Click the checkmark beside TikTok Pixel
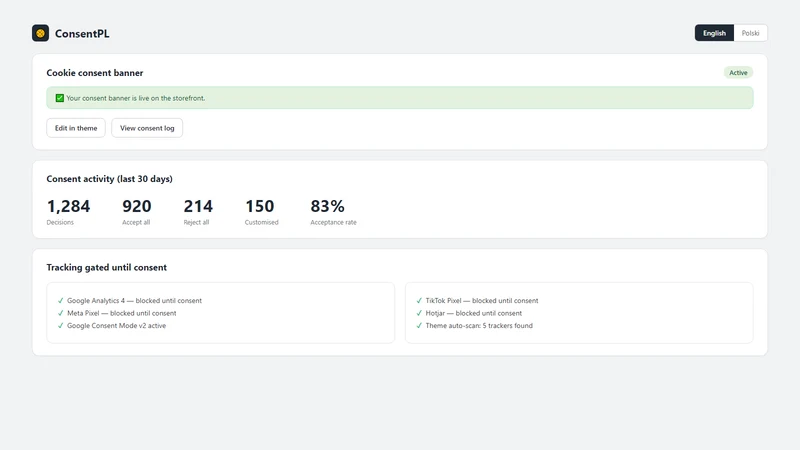This screenshot has width=800, height=450. pyautogui.click(x=419, y=301)
